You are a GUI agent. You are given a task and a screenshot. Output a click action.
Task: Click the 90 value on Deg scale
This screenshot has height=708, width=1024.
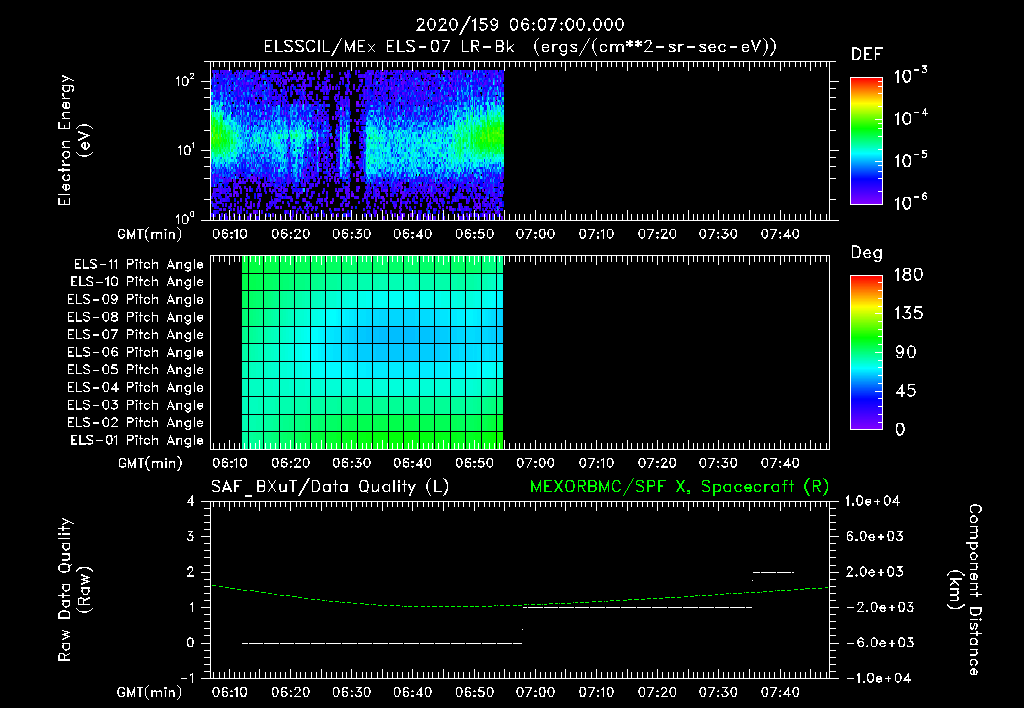click(906, 352)
